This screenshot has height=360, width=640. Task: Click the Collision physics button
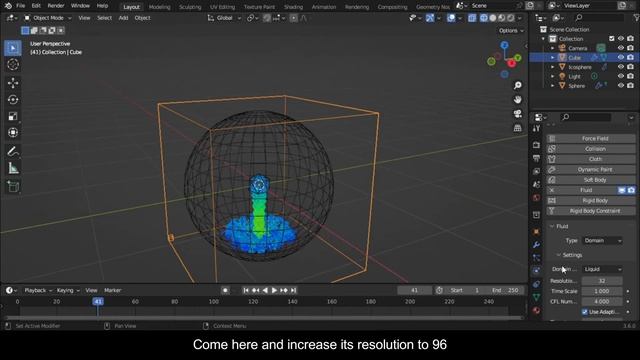(591, 149)
